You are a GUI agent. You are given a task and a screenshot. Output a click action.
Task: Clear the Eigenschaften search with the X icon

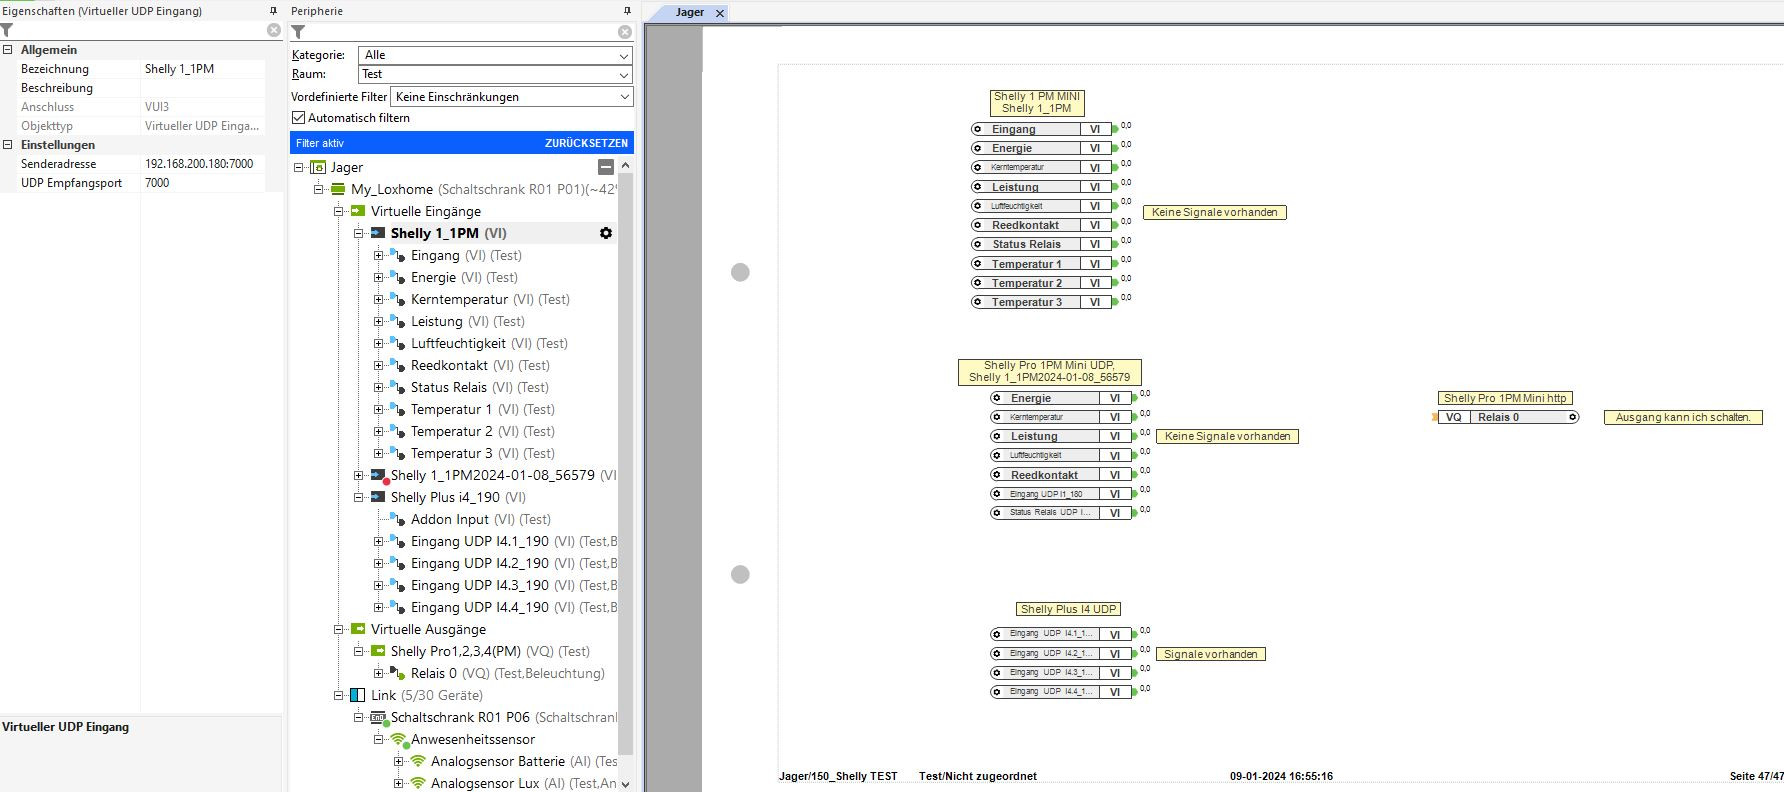(274, 31)
